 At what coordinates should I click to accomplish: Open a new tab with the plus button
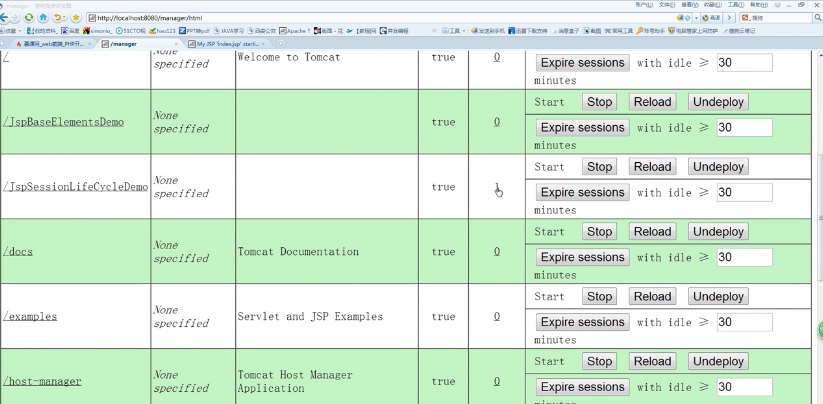[280, 44]
